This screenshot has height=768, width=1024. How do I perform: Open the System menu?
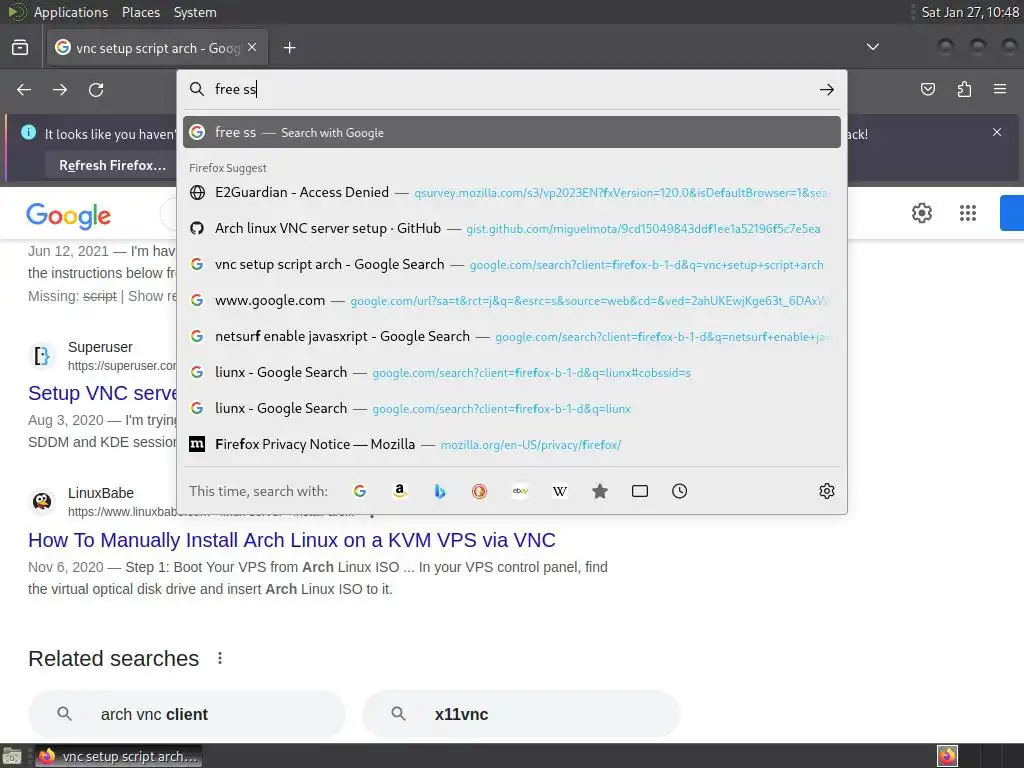pos(195,12)
